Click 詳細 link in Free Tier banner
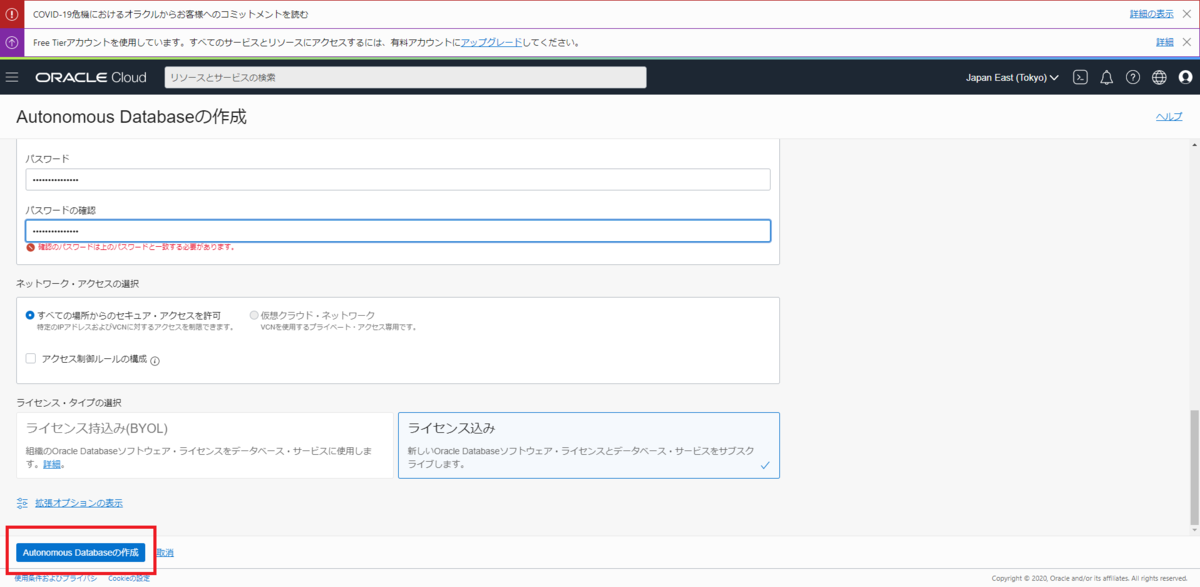 click(1165, 42)
